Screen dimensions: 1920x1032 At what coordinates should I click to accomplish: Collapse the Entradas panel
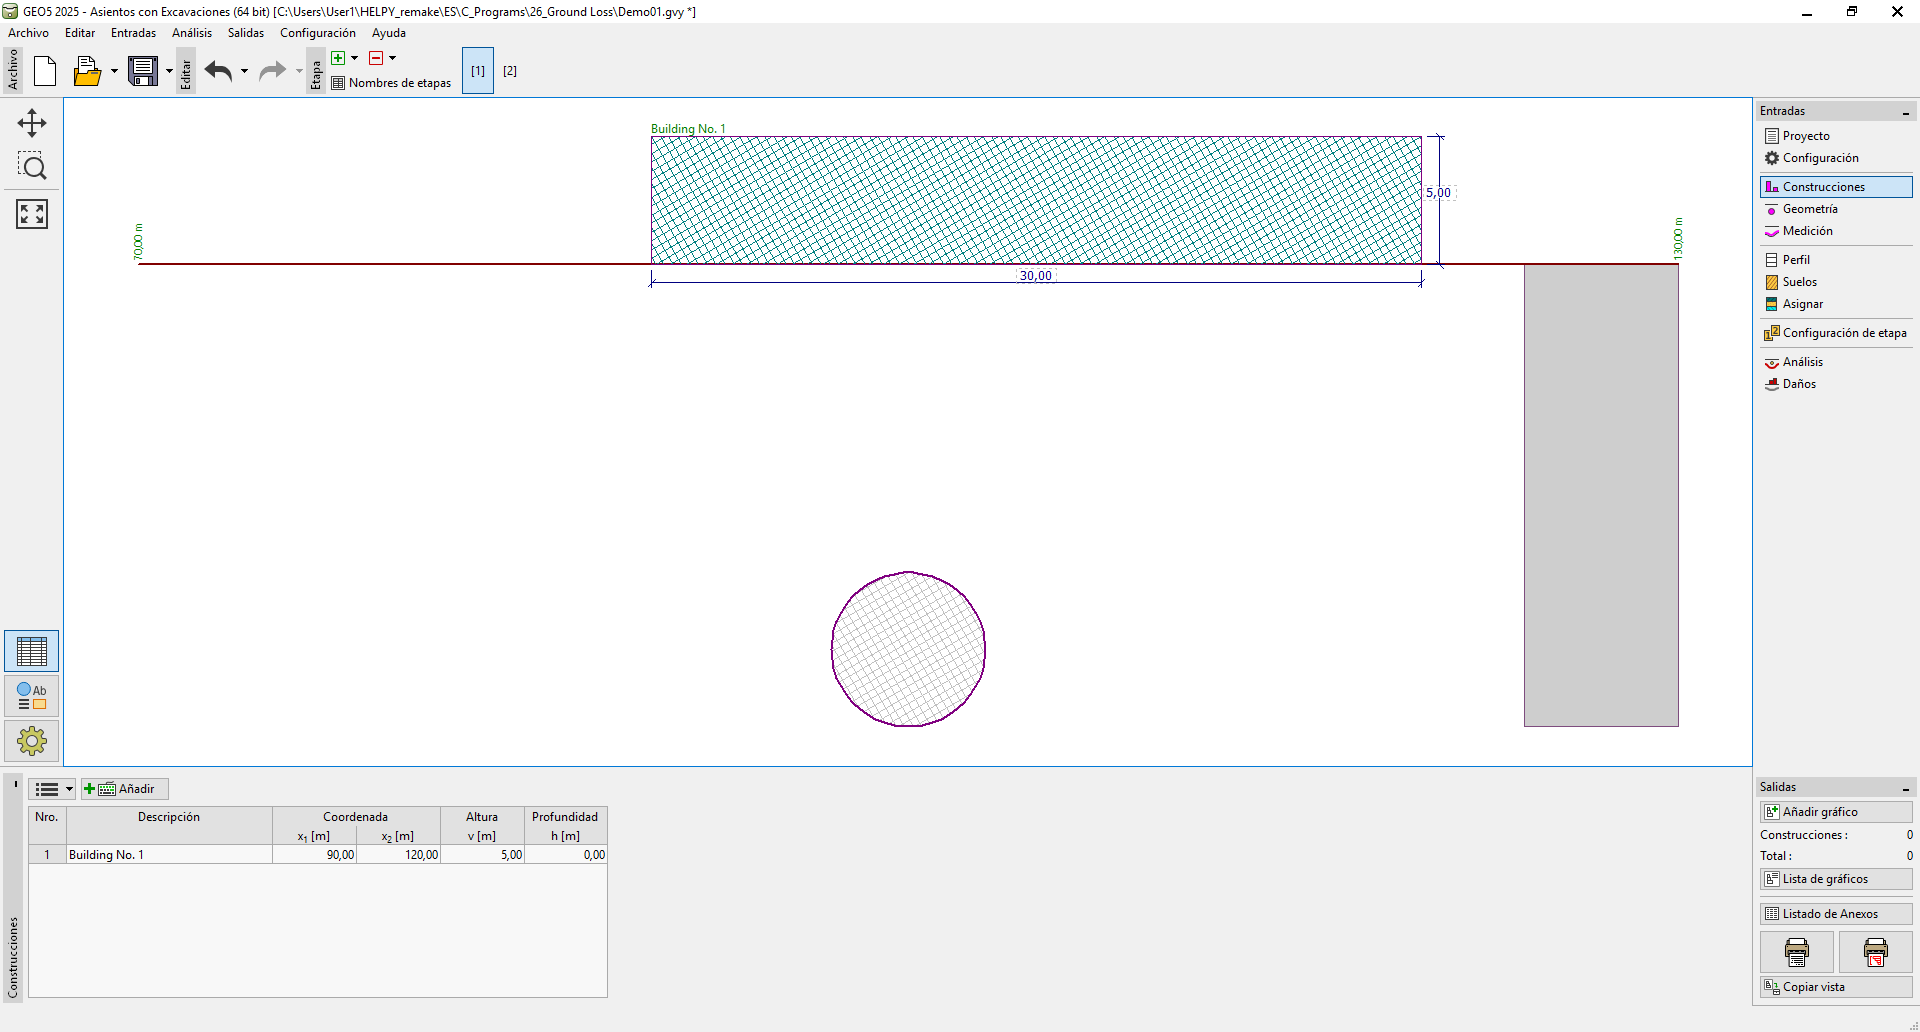tap(1905, 112)
